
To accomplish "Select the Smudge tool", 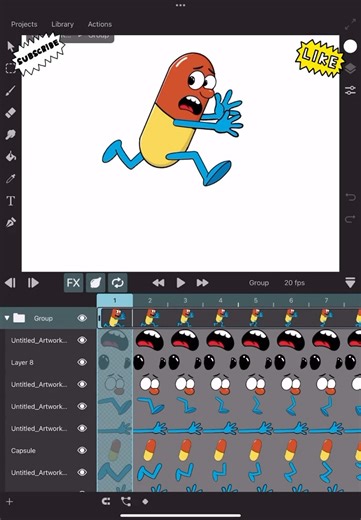I will pos(11,134).
